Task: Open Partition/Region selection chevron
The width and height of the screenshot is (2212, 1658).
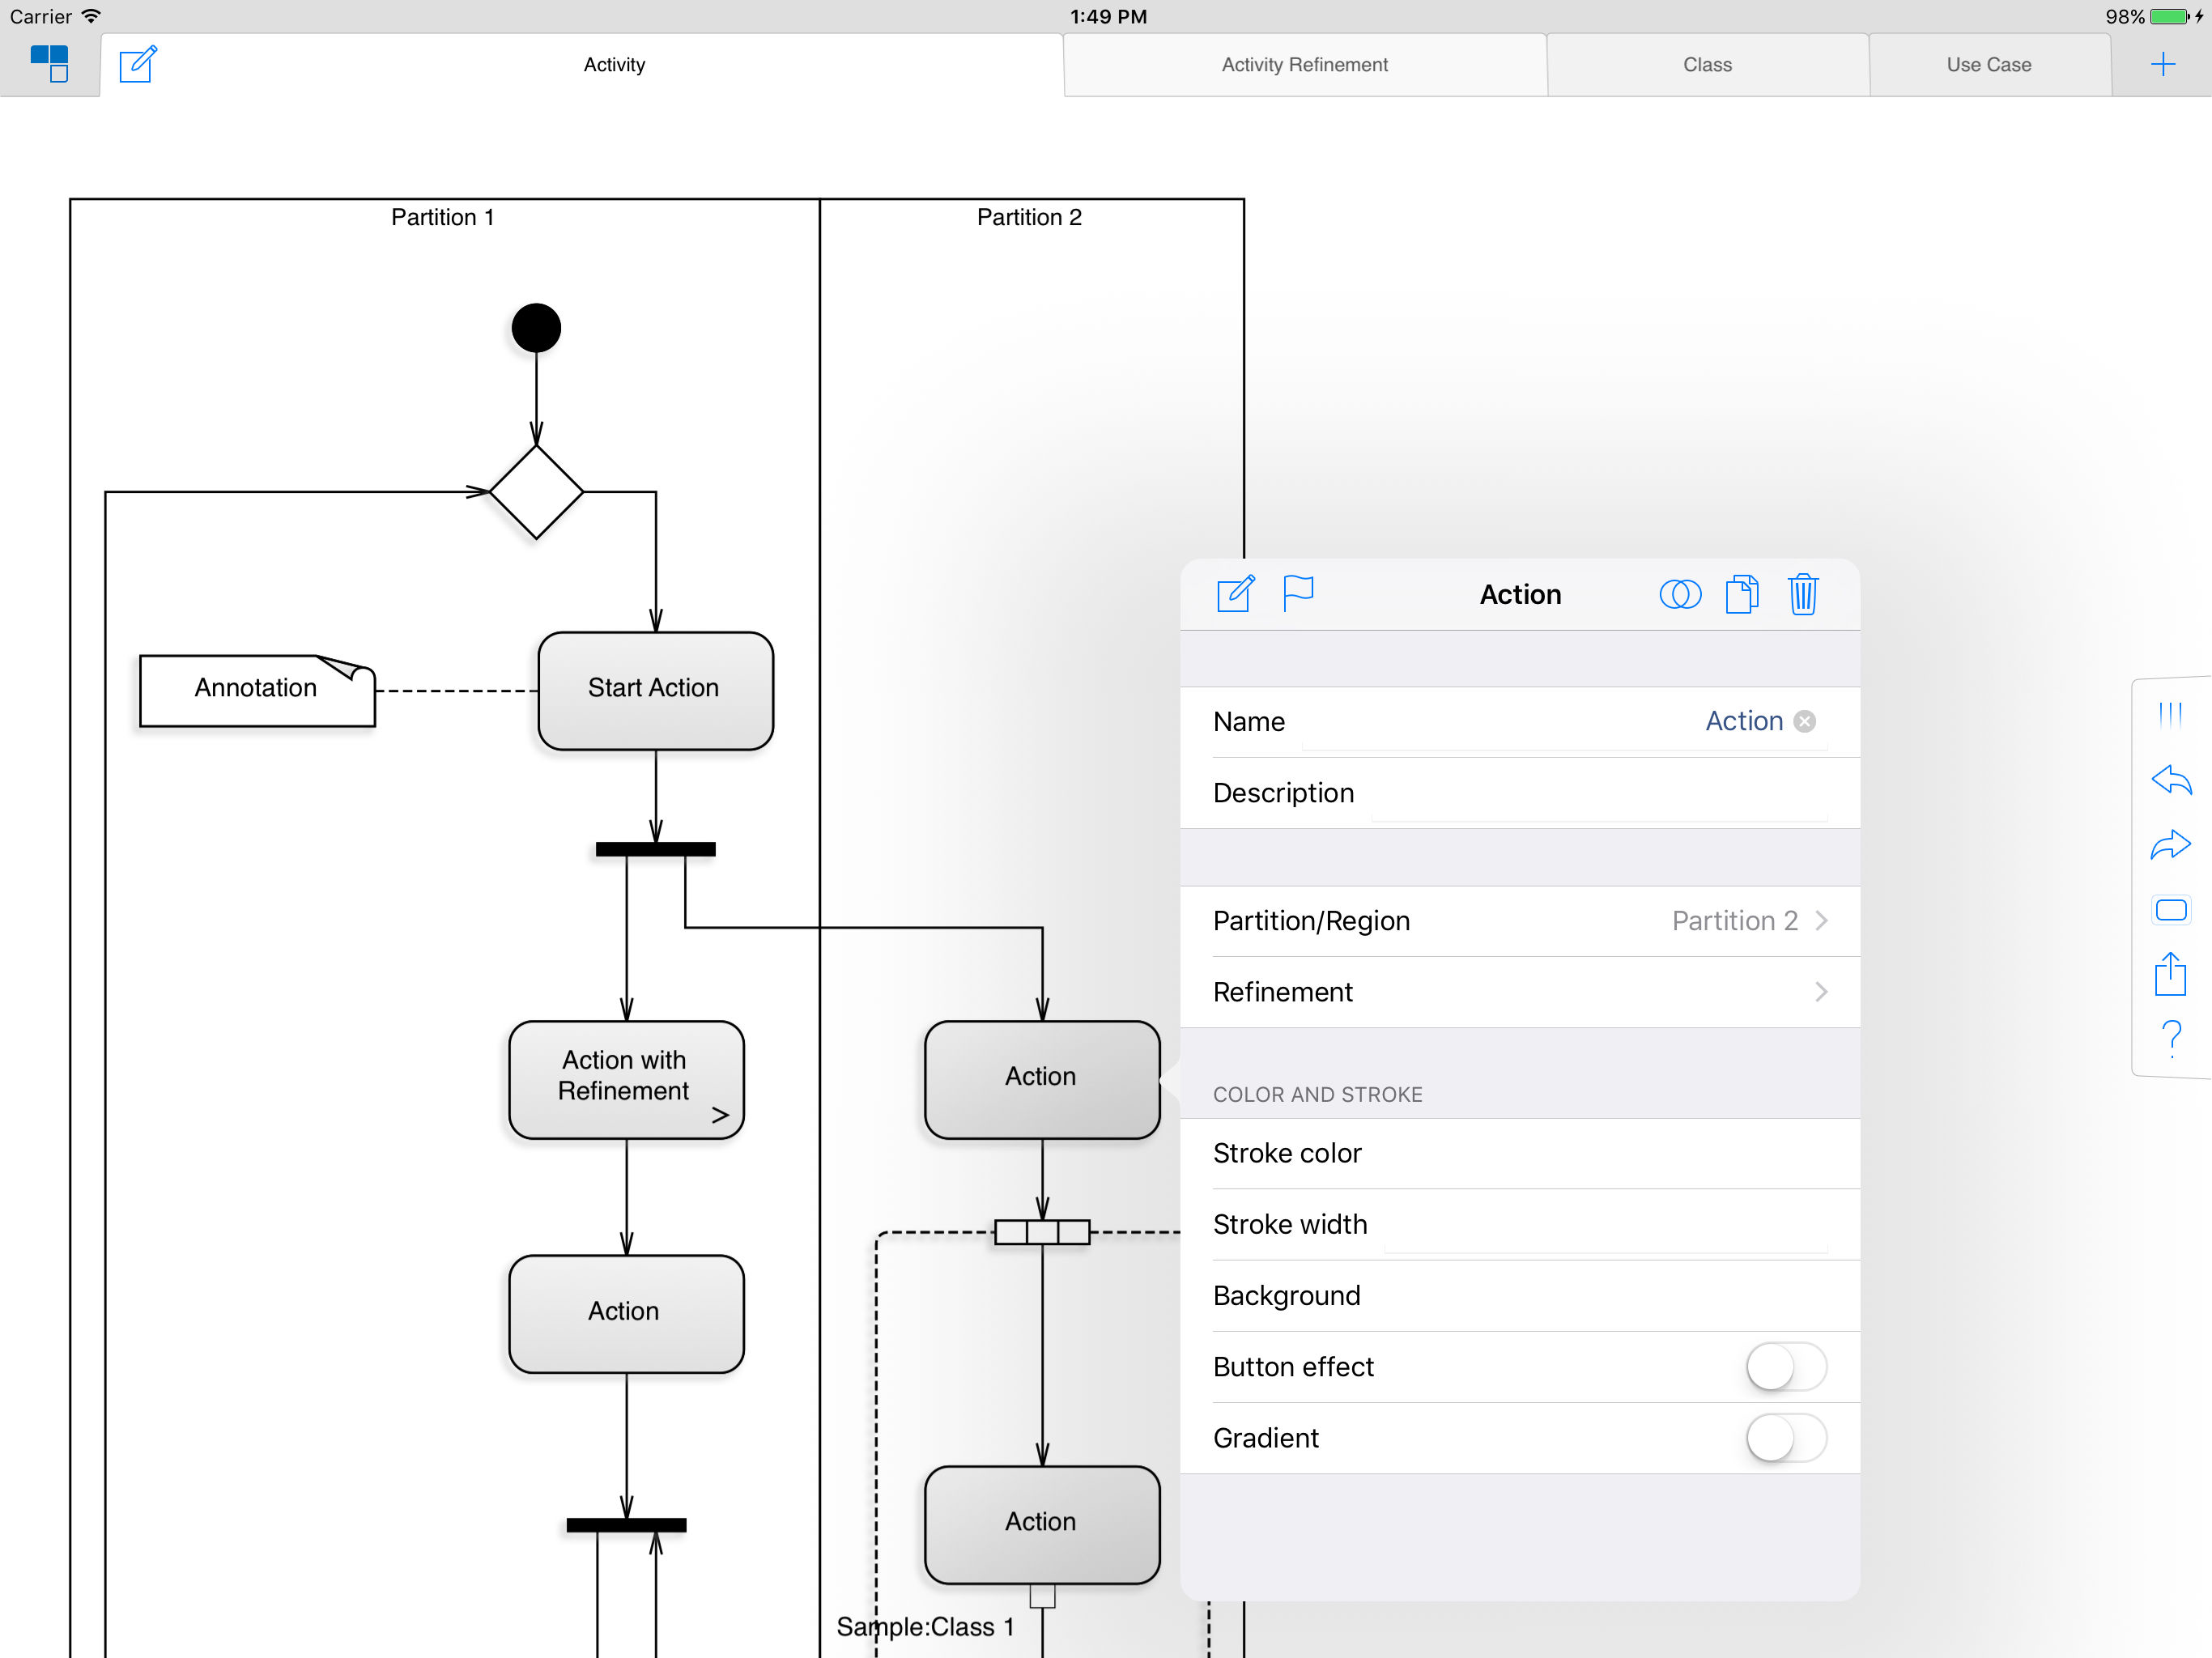Action: 1821,920
